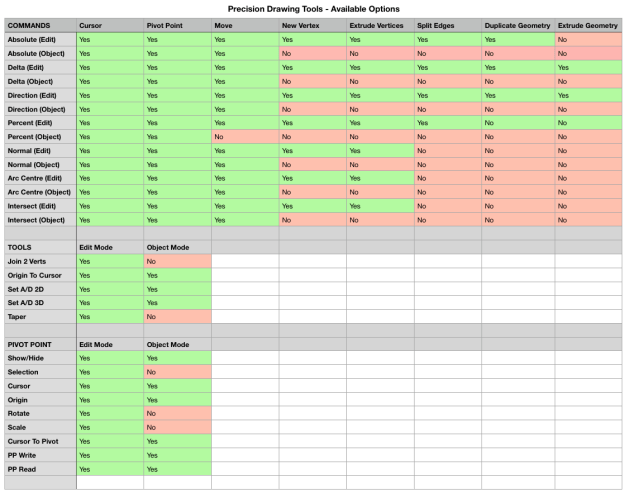Click Rotate's Object Mode "No" cell
Screen dimensions: 629x494
(x=177, y=412)
